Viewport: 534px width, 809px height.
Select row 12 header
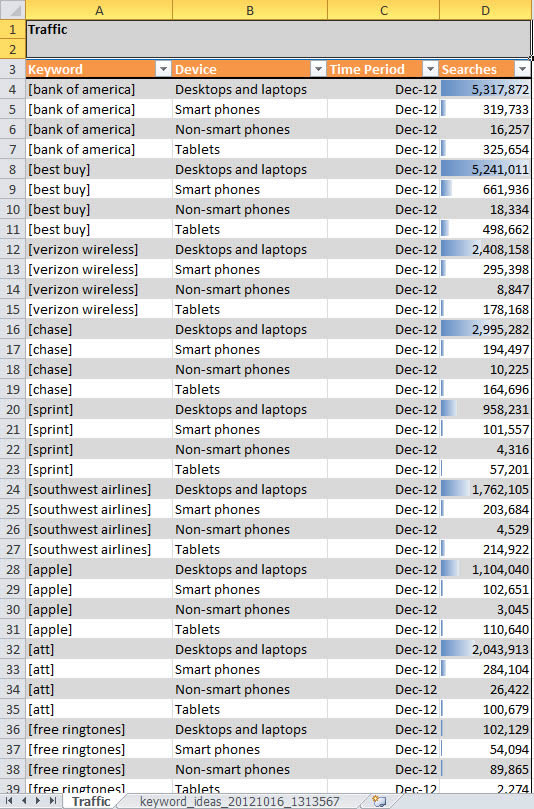(13, 249)
